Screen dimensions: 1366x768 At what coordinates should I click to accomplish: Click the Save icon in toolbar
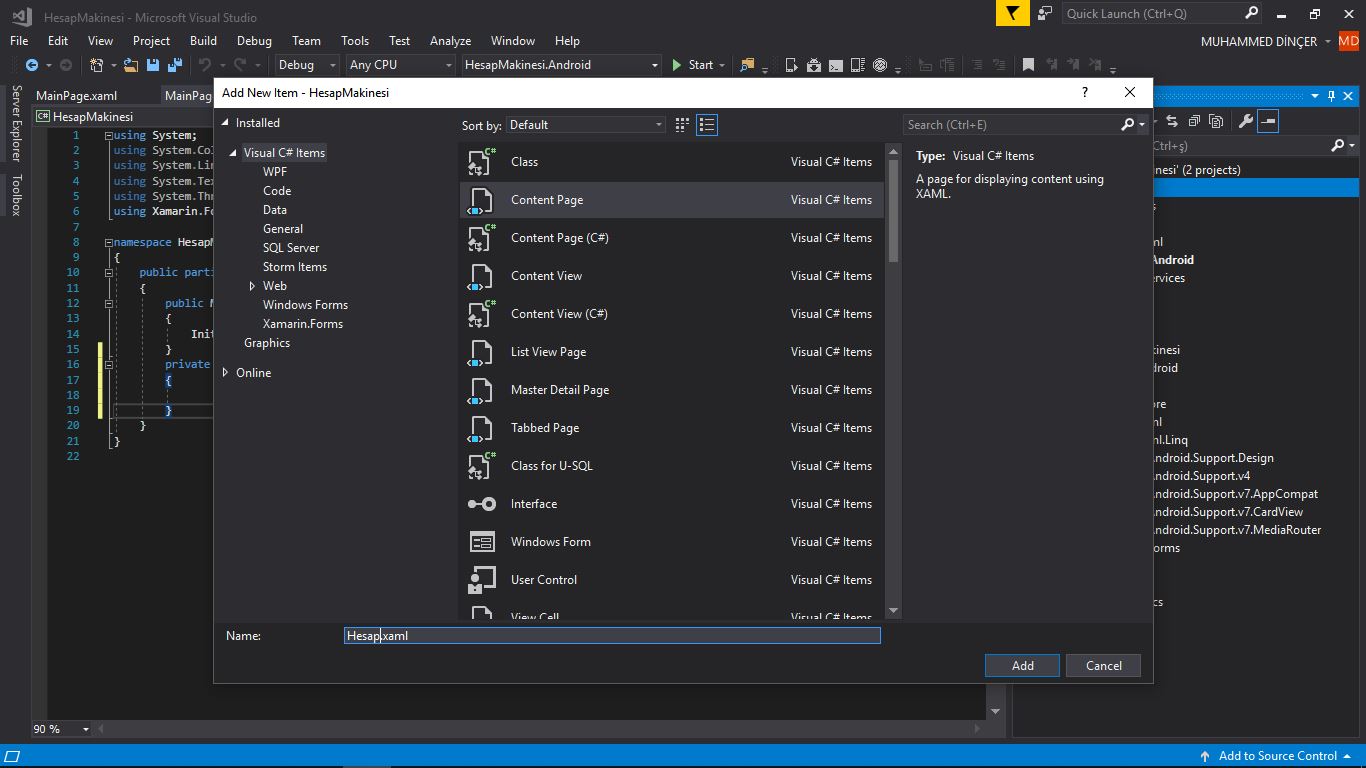[x=153, y=65]
